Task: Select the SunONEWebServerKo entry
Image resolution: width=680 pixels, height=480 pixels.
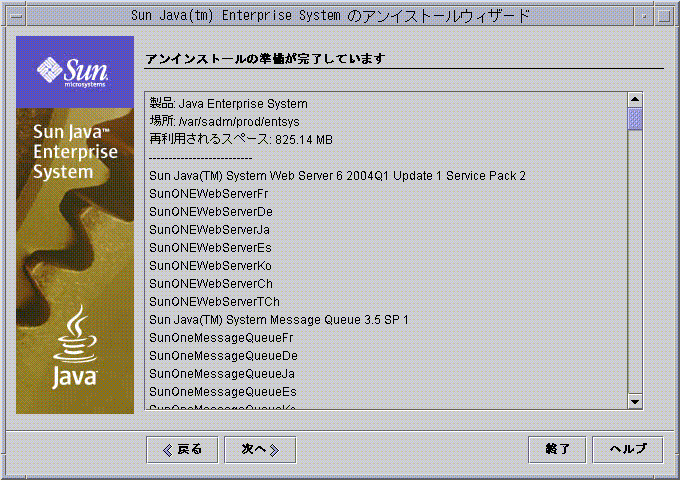Action: pyautogui.click(x=210, y=266)
